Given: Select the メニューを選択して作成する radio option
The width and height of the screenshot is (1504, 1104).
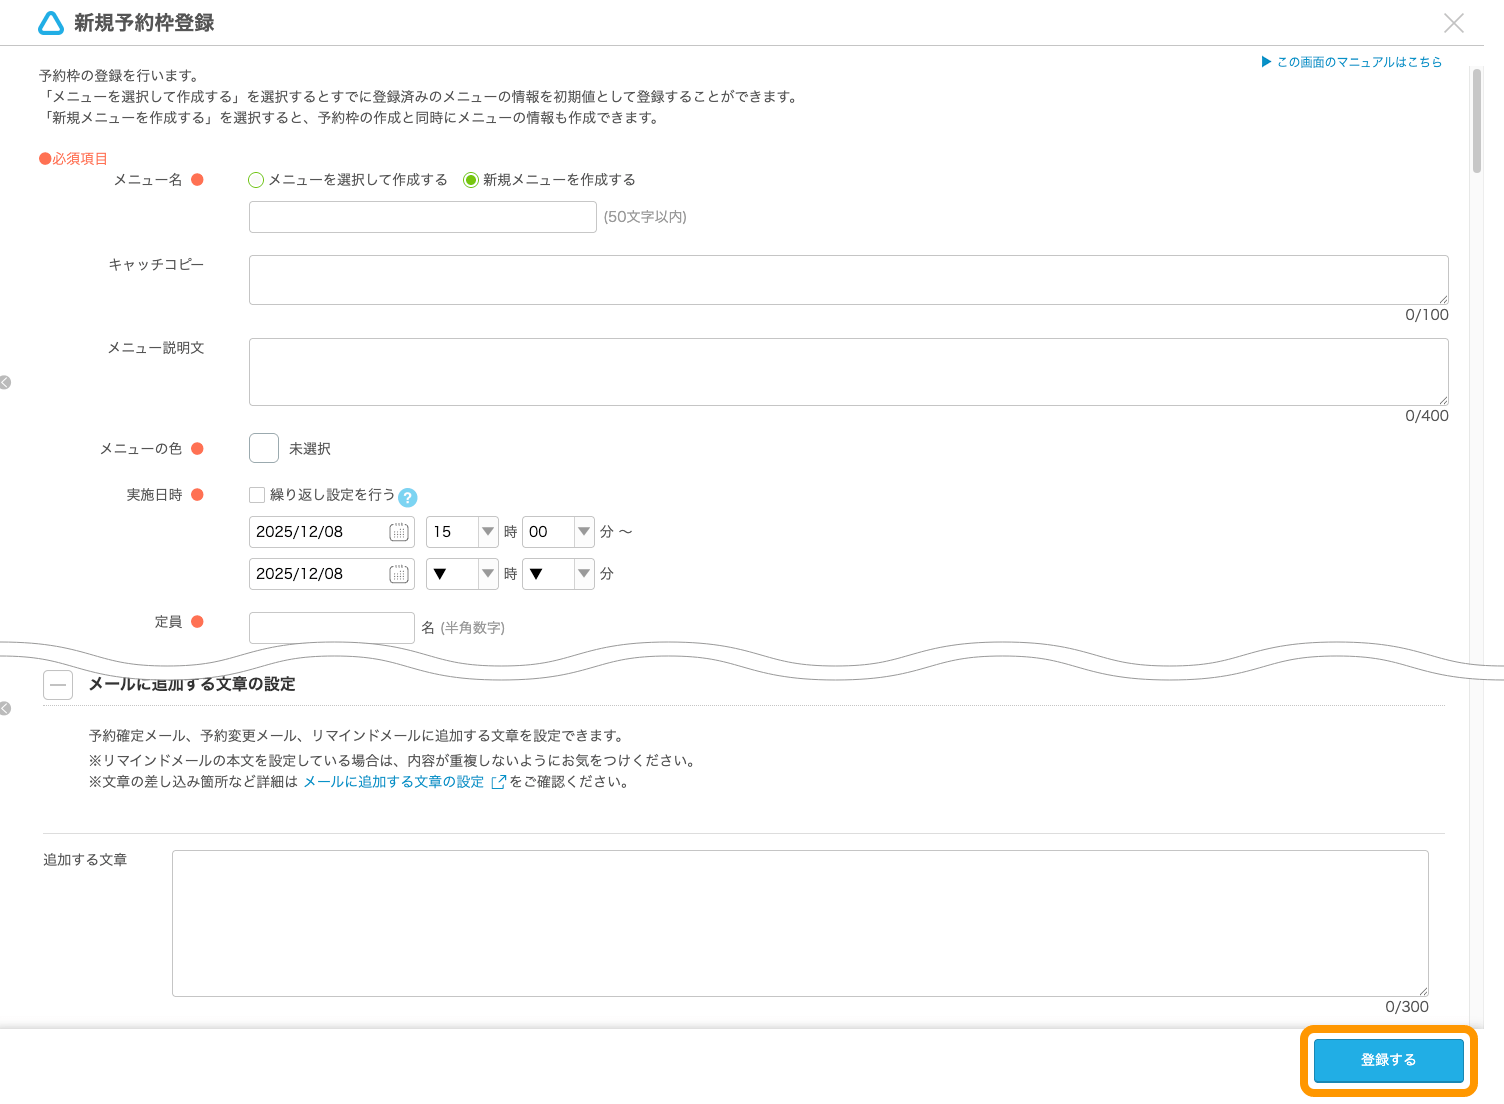Looking at the screenshot, I should point(256,179).
